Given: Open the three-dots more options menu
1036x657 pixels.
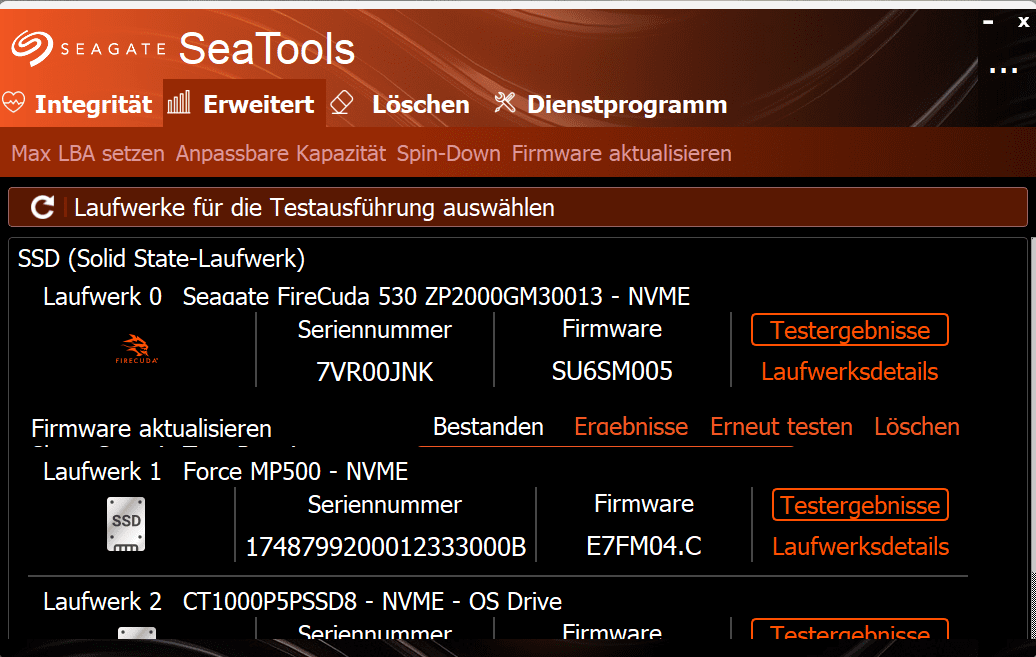Looking at the screenshot, I should [1003, 70].
